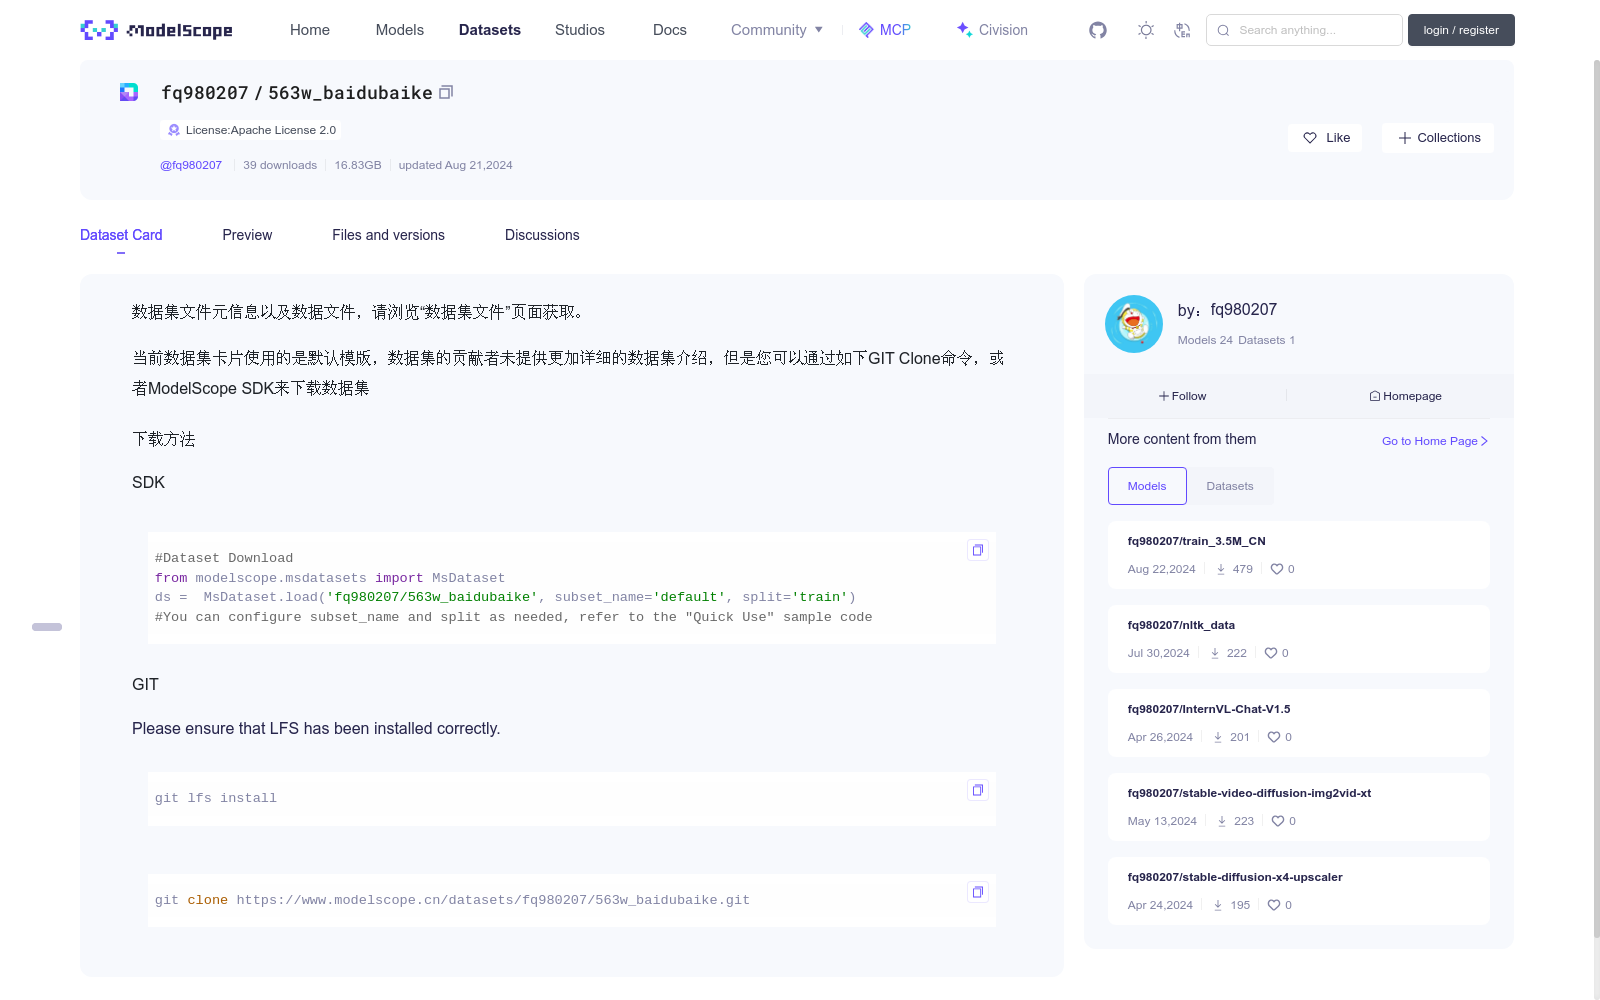1600x1000 pixels.
Task: Click the heart icon on Like button
Action: [x=1310, y=138]
